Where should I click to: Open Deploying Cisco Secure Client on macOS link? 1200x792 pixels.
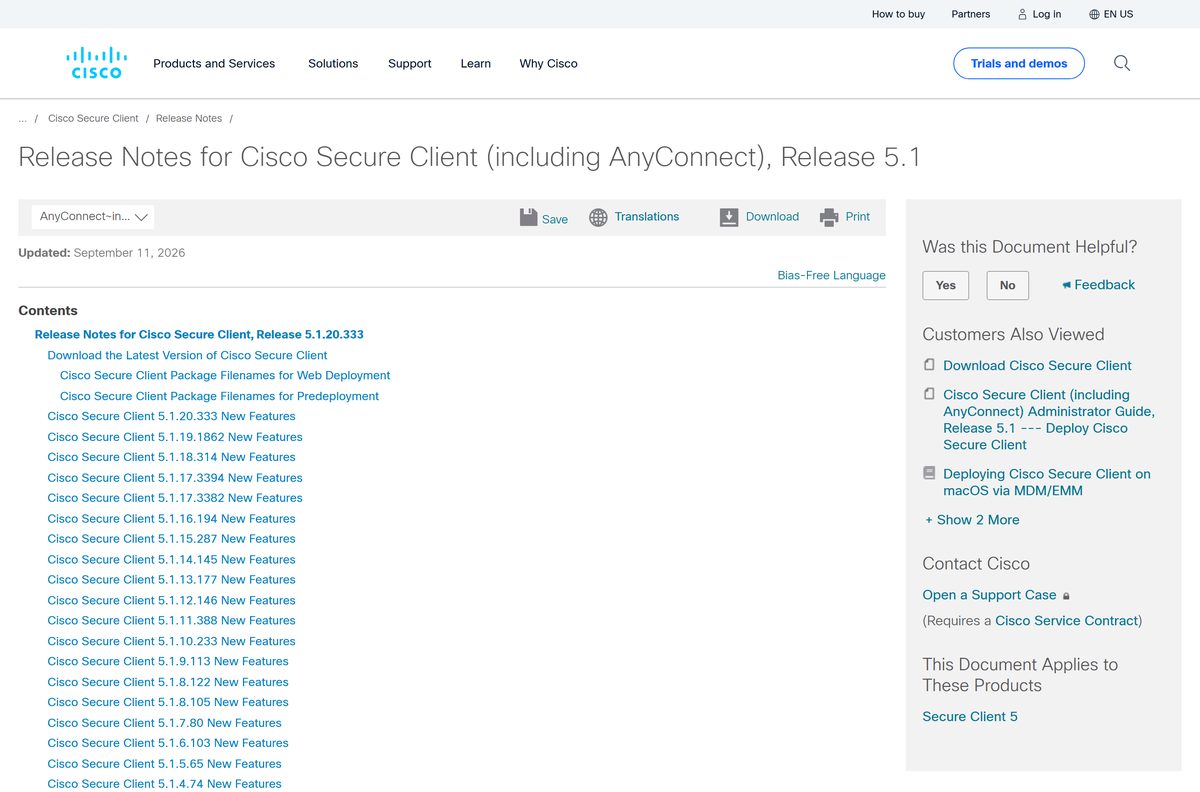[1047, 482]
